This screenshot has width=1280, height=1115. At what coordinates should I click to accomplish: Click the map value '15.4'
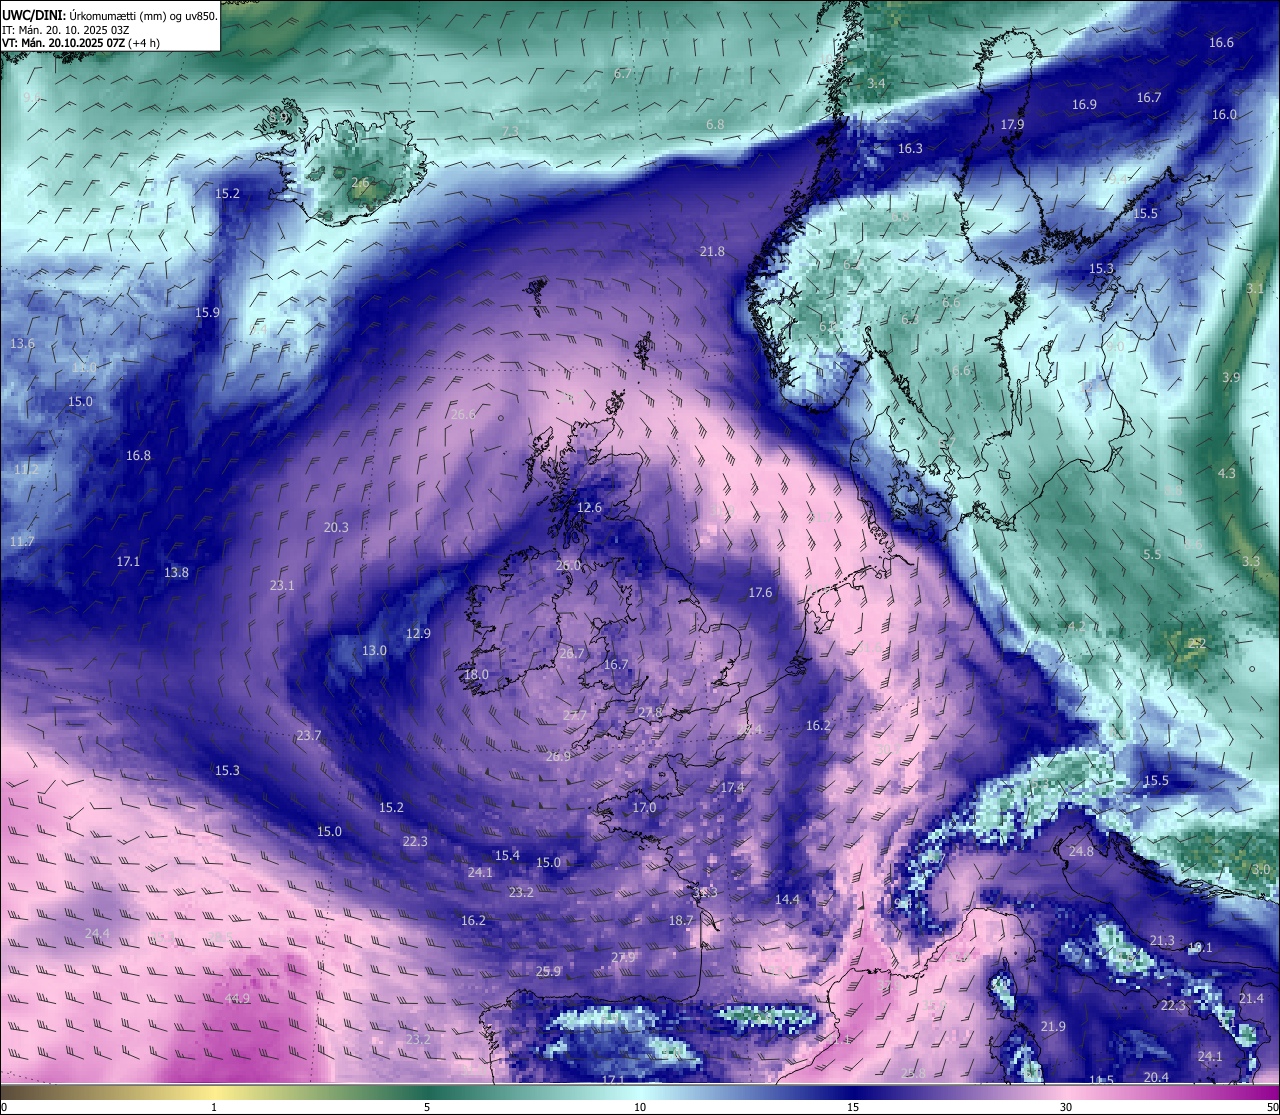click(x=507, y=856)
